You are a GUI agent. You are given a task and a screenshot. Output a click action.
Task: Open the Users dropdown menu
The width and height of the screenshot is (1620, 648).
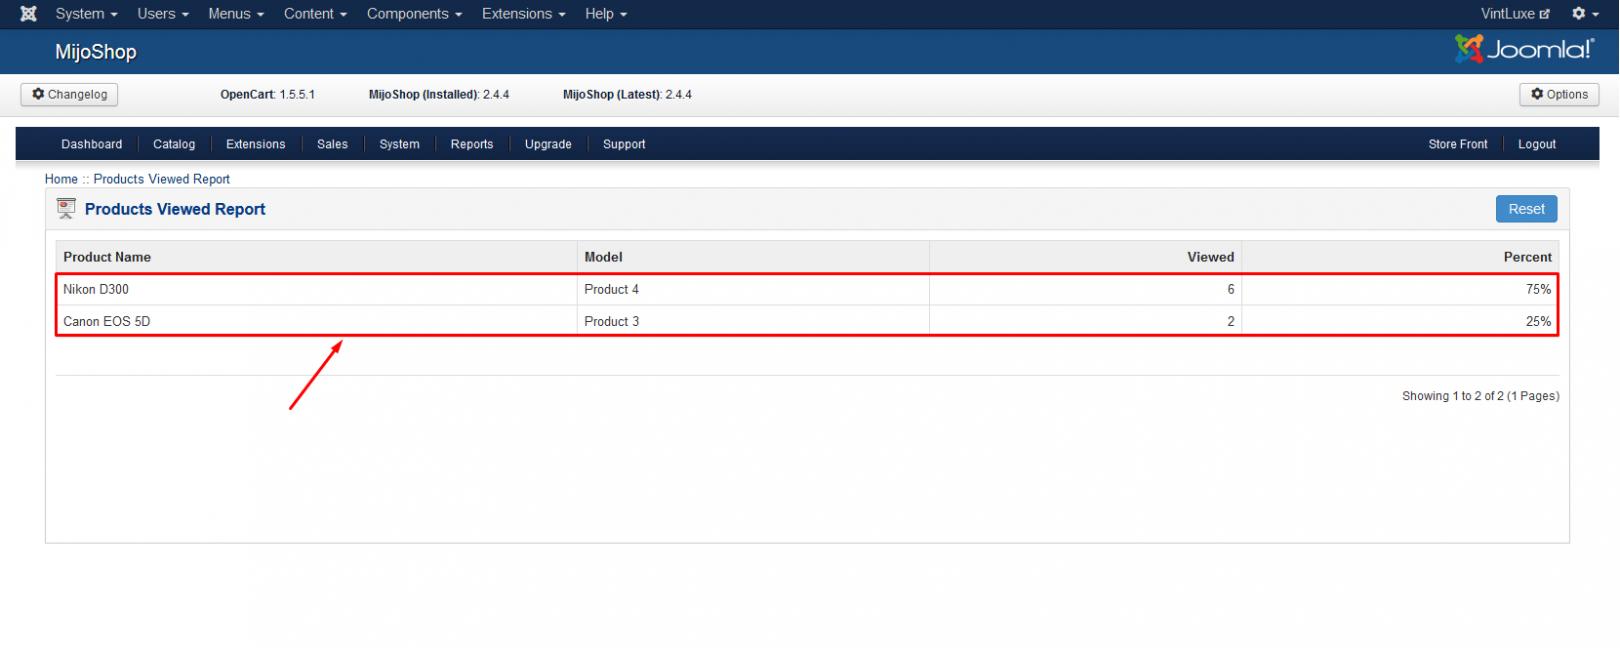click(x=163, y=14)
